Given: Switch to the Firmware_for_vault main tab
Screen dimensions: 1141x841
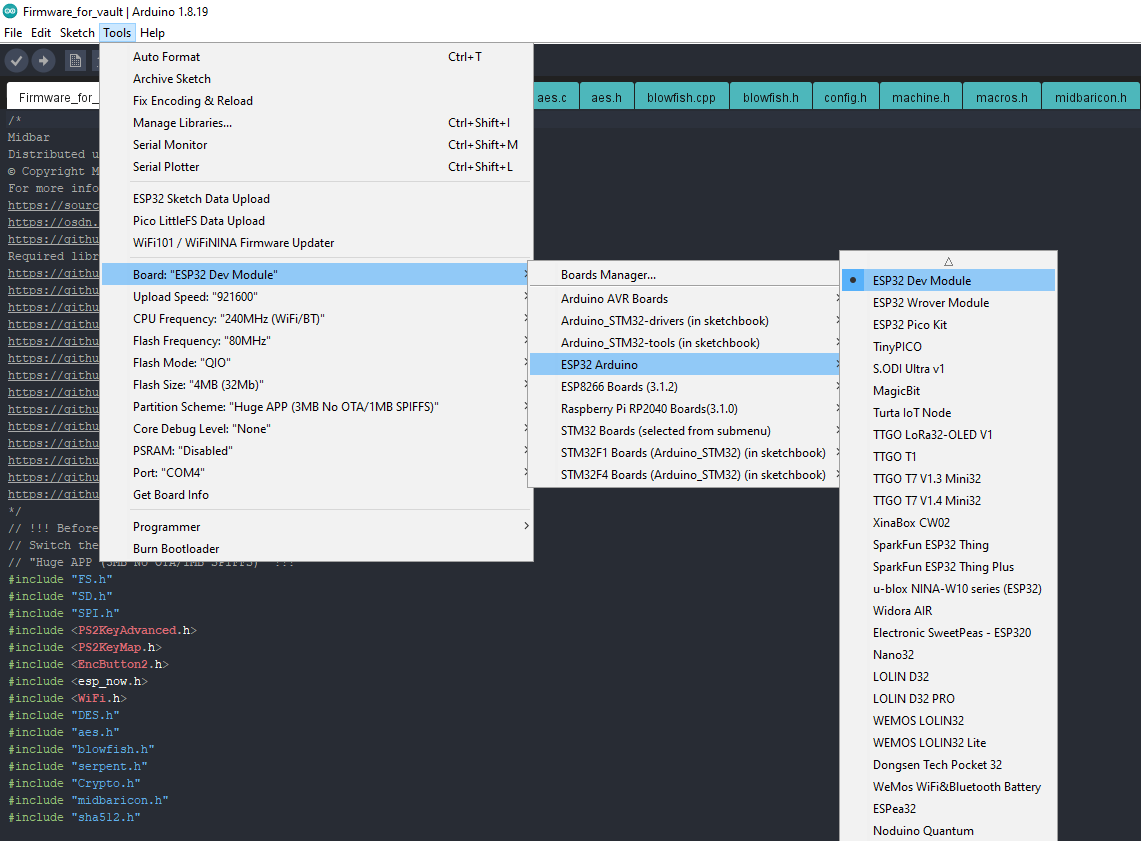Looking at the screenshot, I should click(x=54, y=97).
